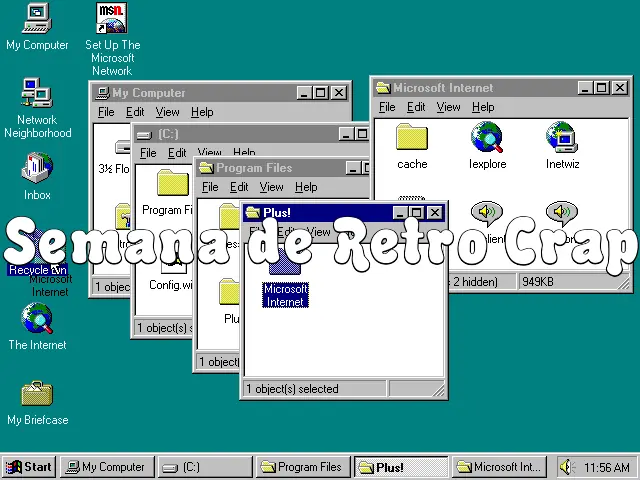
Task: Open View menu in Microsoft Internet window
Action: point(448,107)
